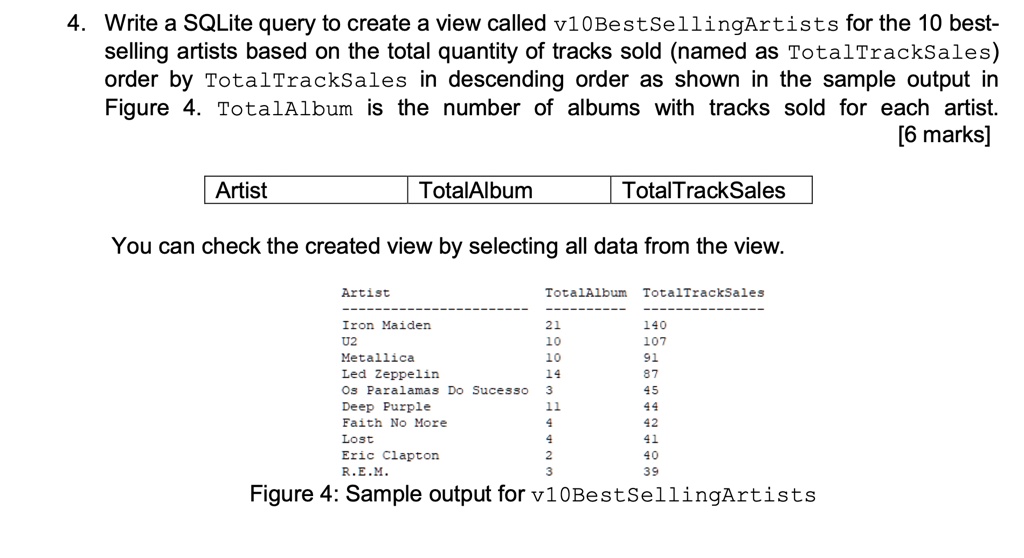Click the Lost artist entry
Image resolution: width=1024 pixels, height=558 pixels.
[357, 439]
